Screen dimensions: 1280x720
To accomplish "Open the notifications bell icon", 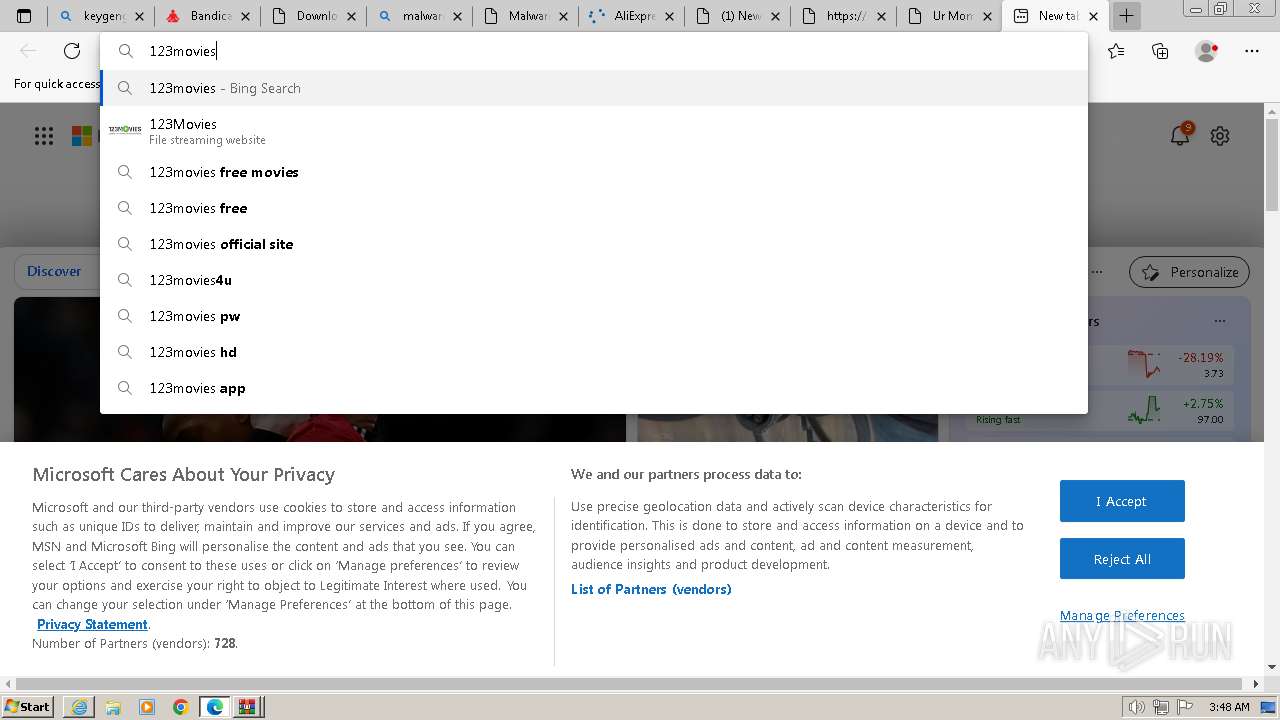I will [1181, 135].
